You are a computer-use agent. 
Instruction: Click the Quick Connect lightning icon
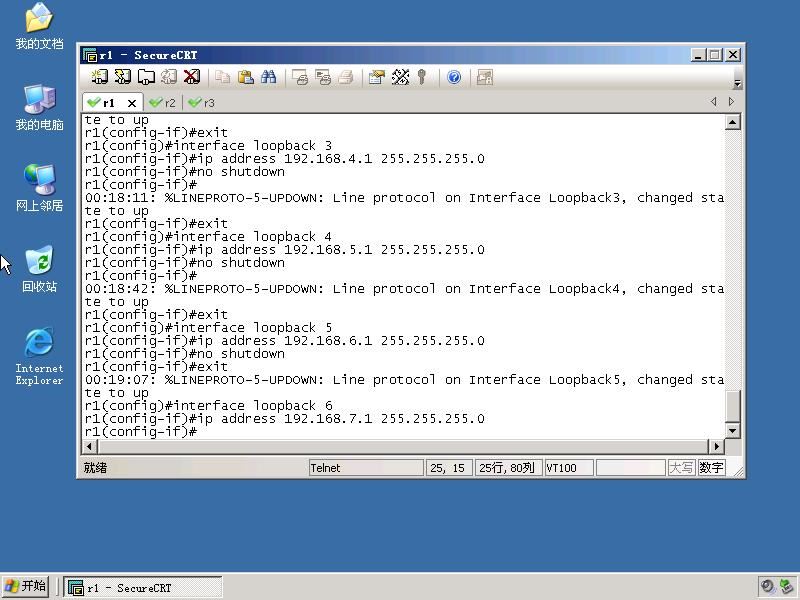(x=122, y=77)
